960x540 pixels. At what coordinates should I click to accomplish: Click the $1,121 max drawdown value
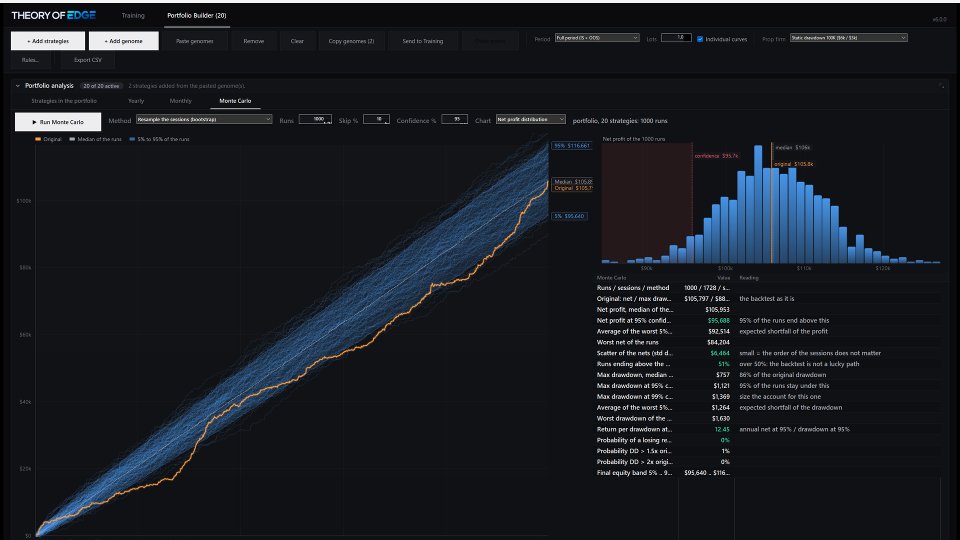pyautogui.click(x=721, y=386)
